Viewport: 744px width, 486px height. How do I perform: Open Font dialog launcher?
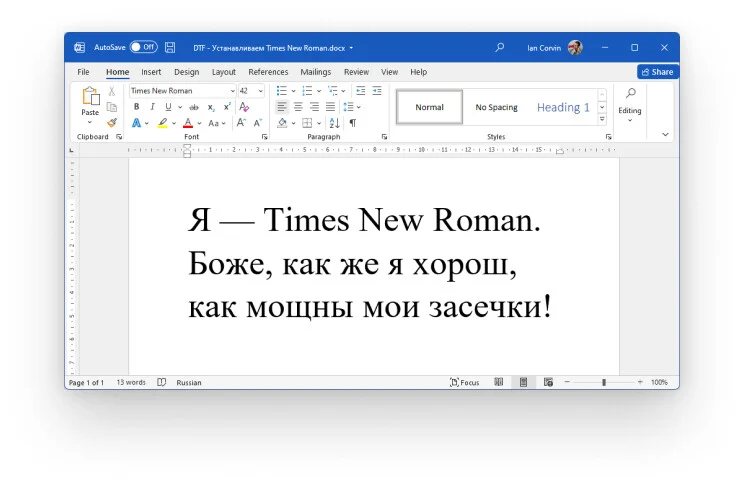(264, 137)
